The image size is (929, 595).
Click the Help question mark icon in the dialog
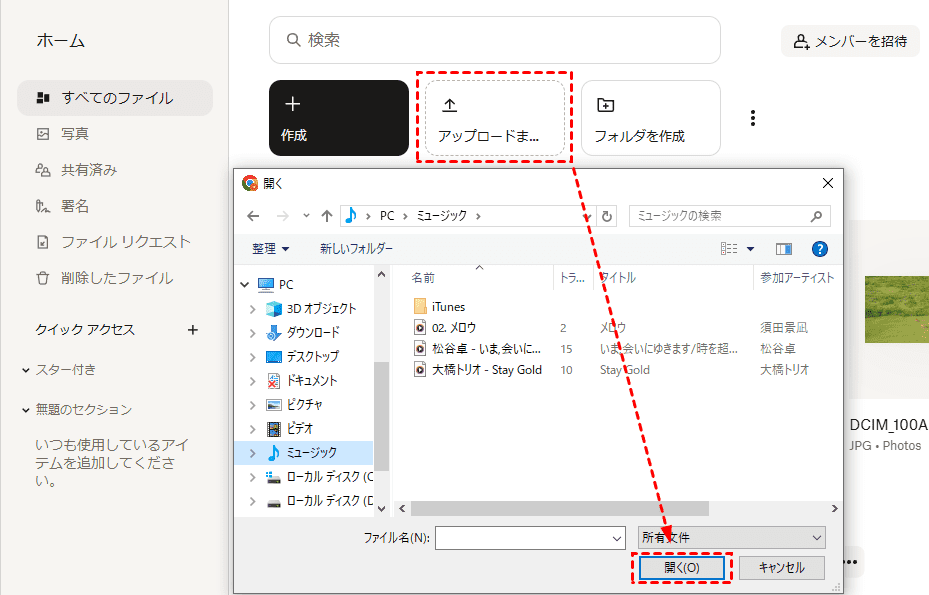(x=819, y=249)
